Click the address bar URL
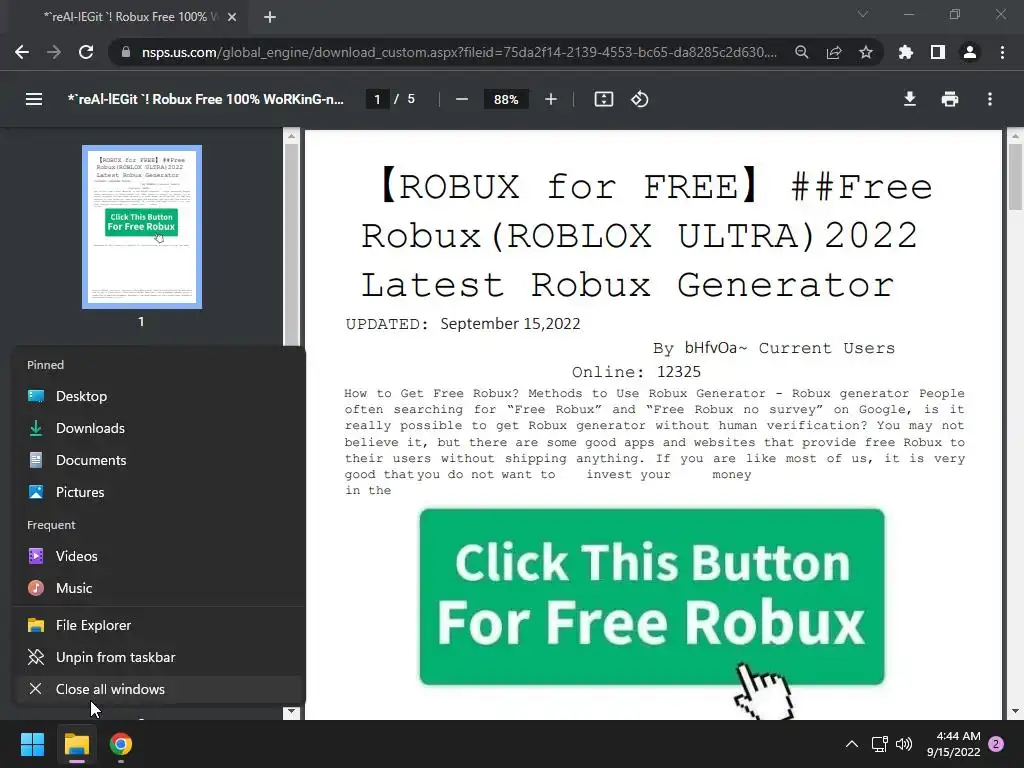The height and width of the screenshot is (768, 1024). pyautogui.click(x=459, y=52)
